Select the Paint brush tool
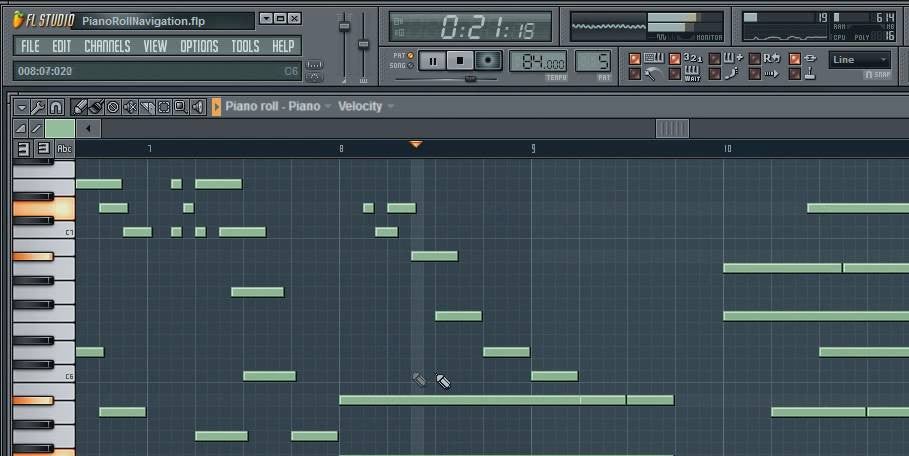The height and width of the screenshot is (456, 909). (96, 107)
